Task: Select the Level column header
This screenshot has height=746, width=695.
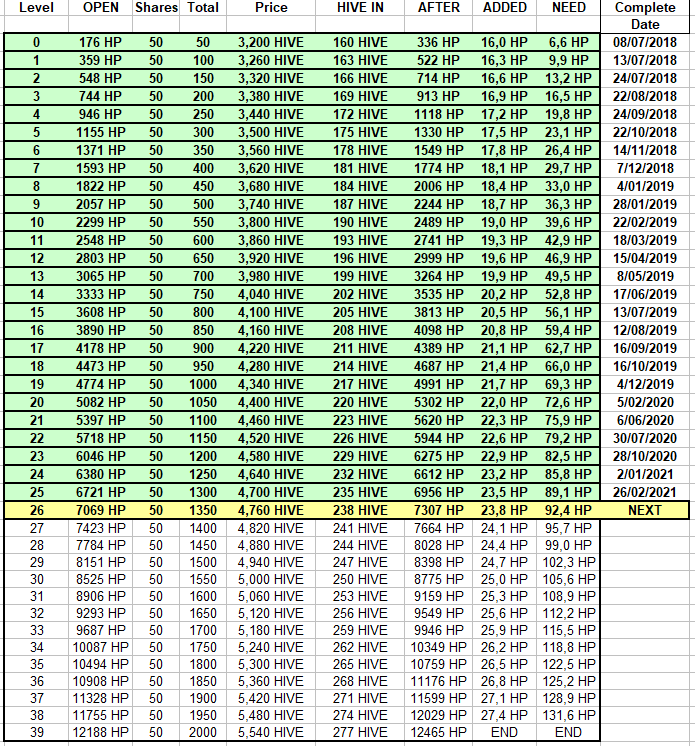Action: pyautogui.click(x=36, y=8)
